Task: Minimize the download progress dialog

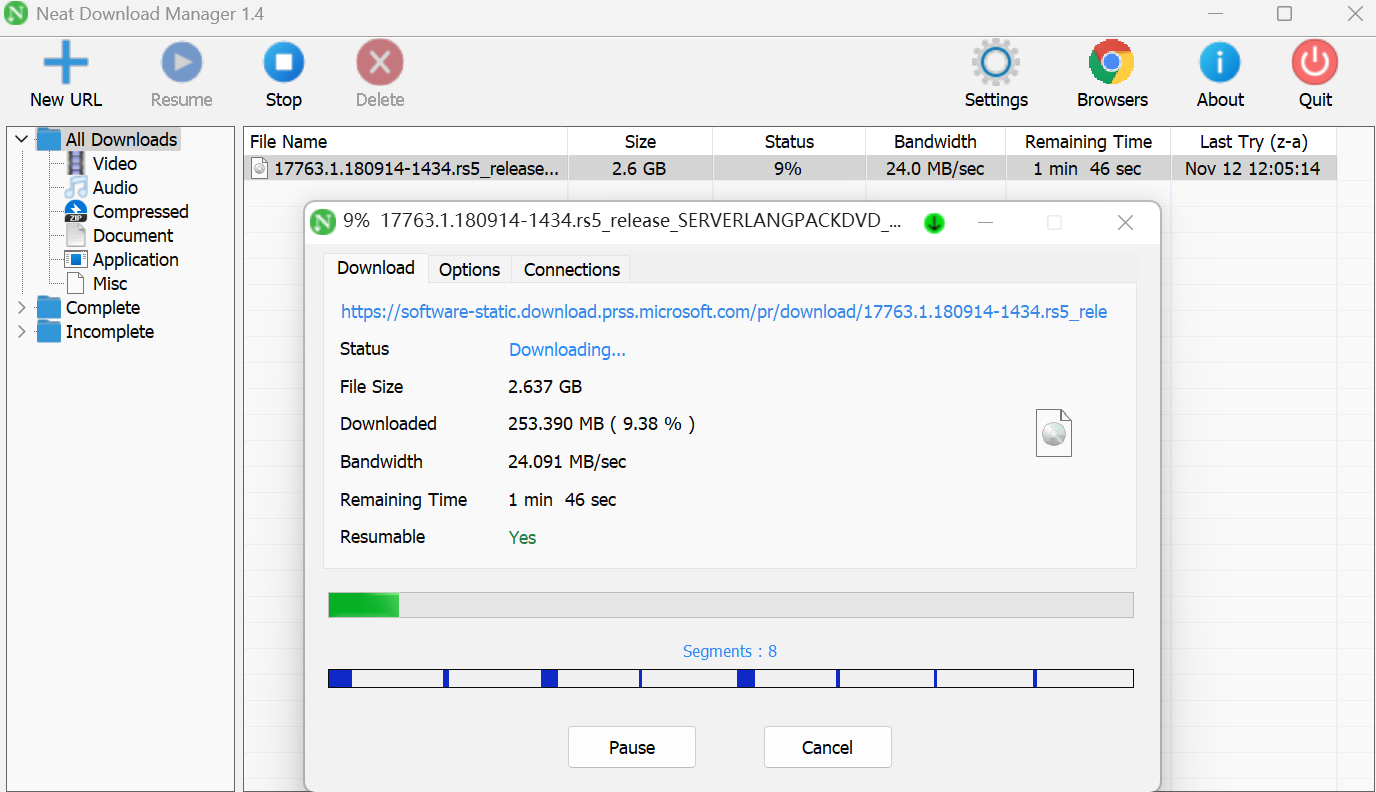Action: 985,222
